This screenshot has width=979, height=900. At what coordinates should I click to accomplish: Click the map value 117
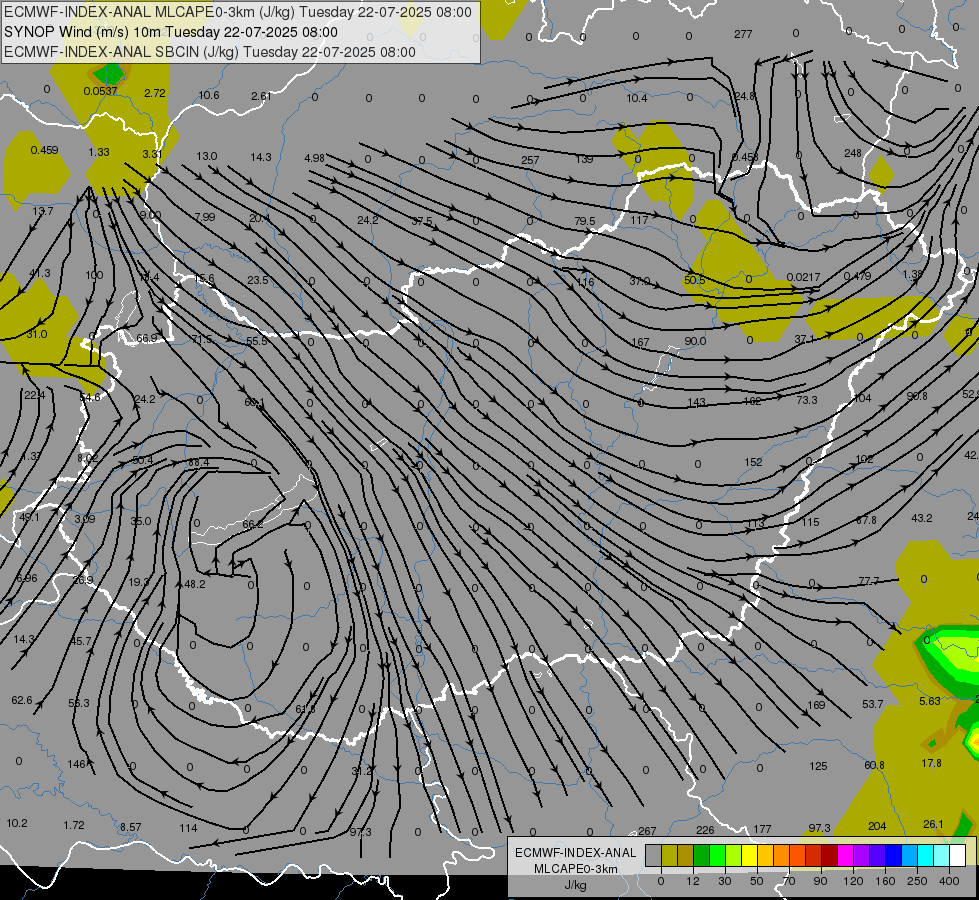click(x=639, y=220)
